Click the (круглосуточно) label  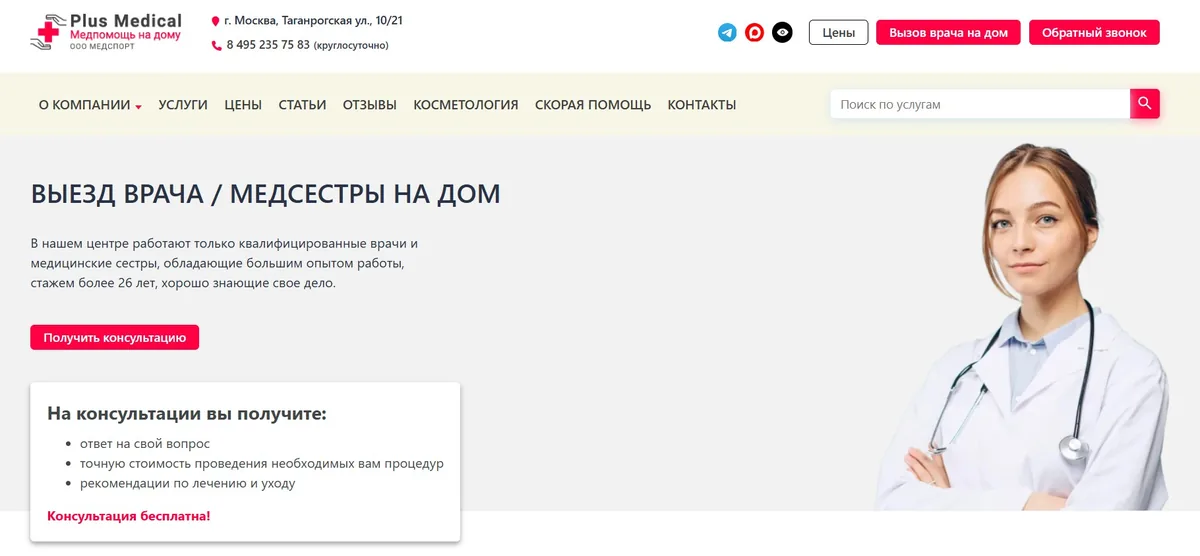pos(351,45)
